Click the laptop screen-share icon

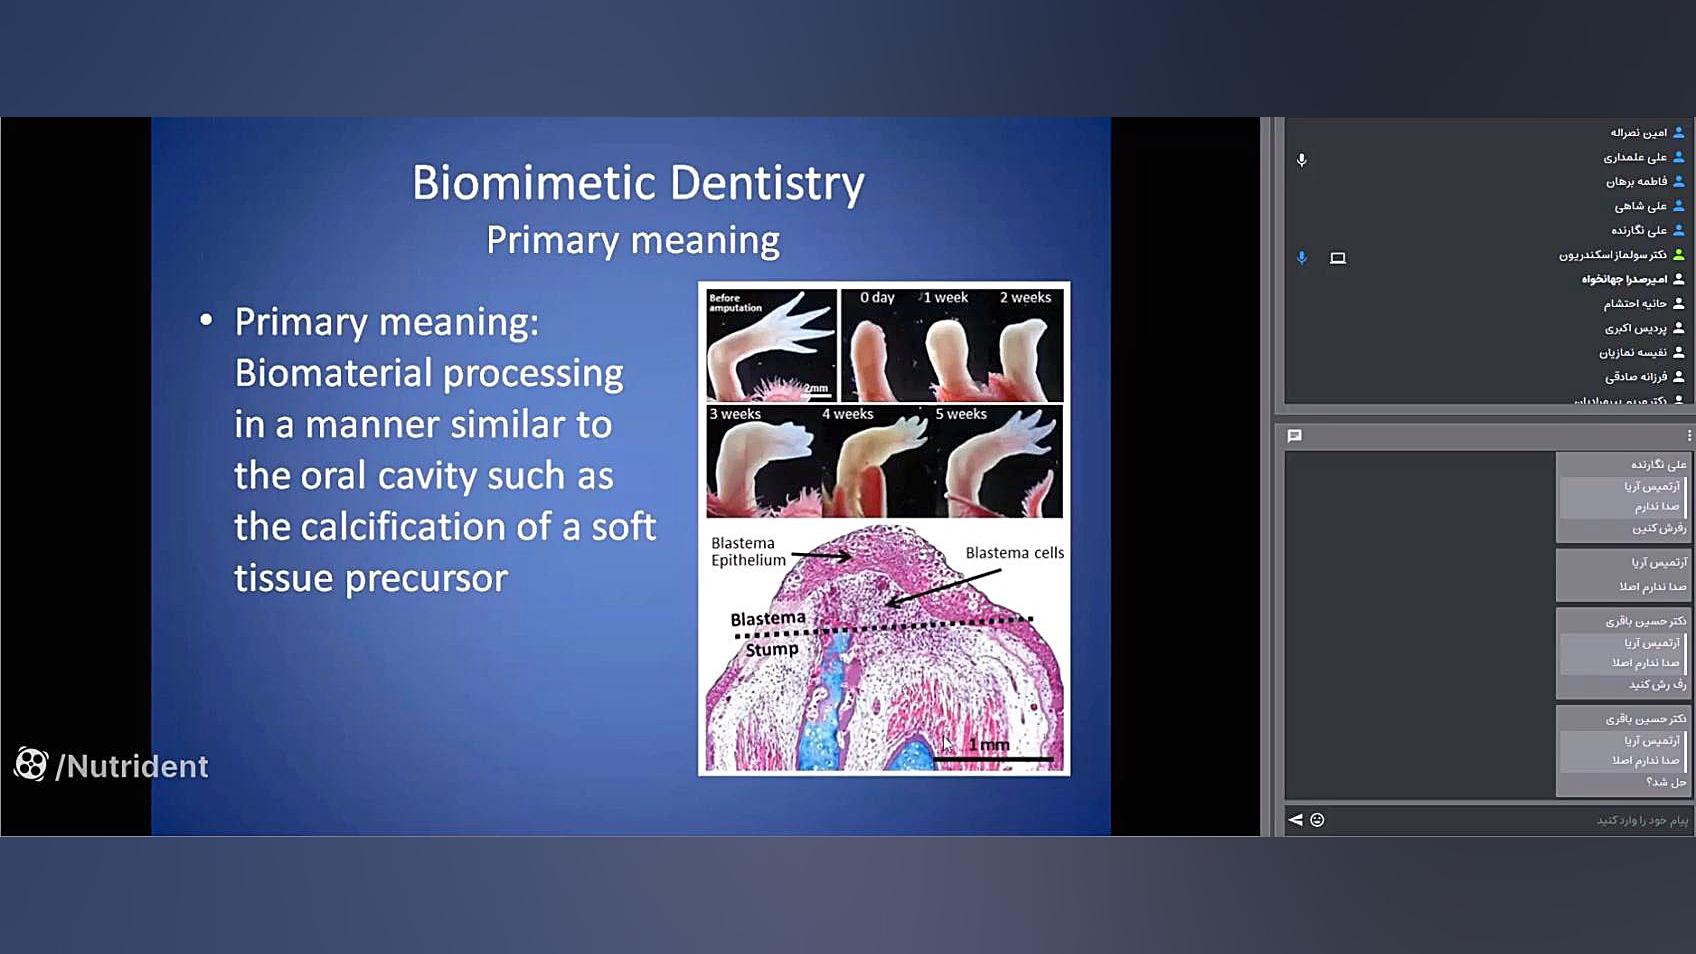point(1337,258)
